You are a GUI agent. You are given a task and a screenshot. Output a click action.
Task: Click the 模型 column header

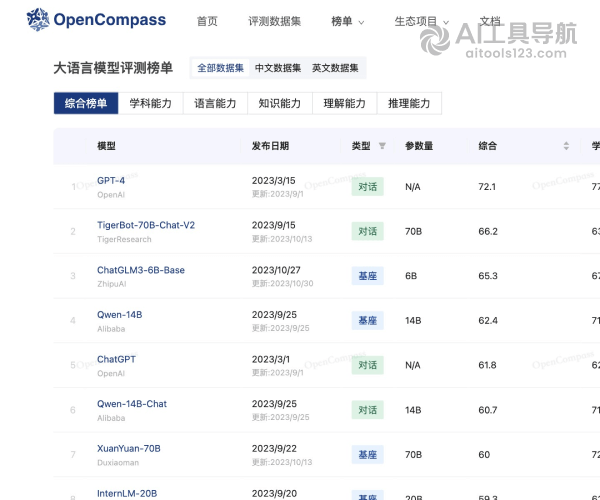[x=106, y=146]
